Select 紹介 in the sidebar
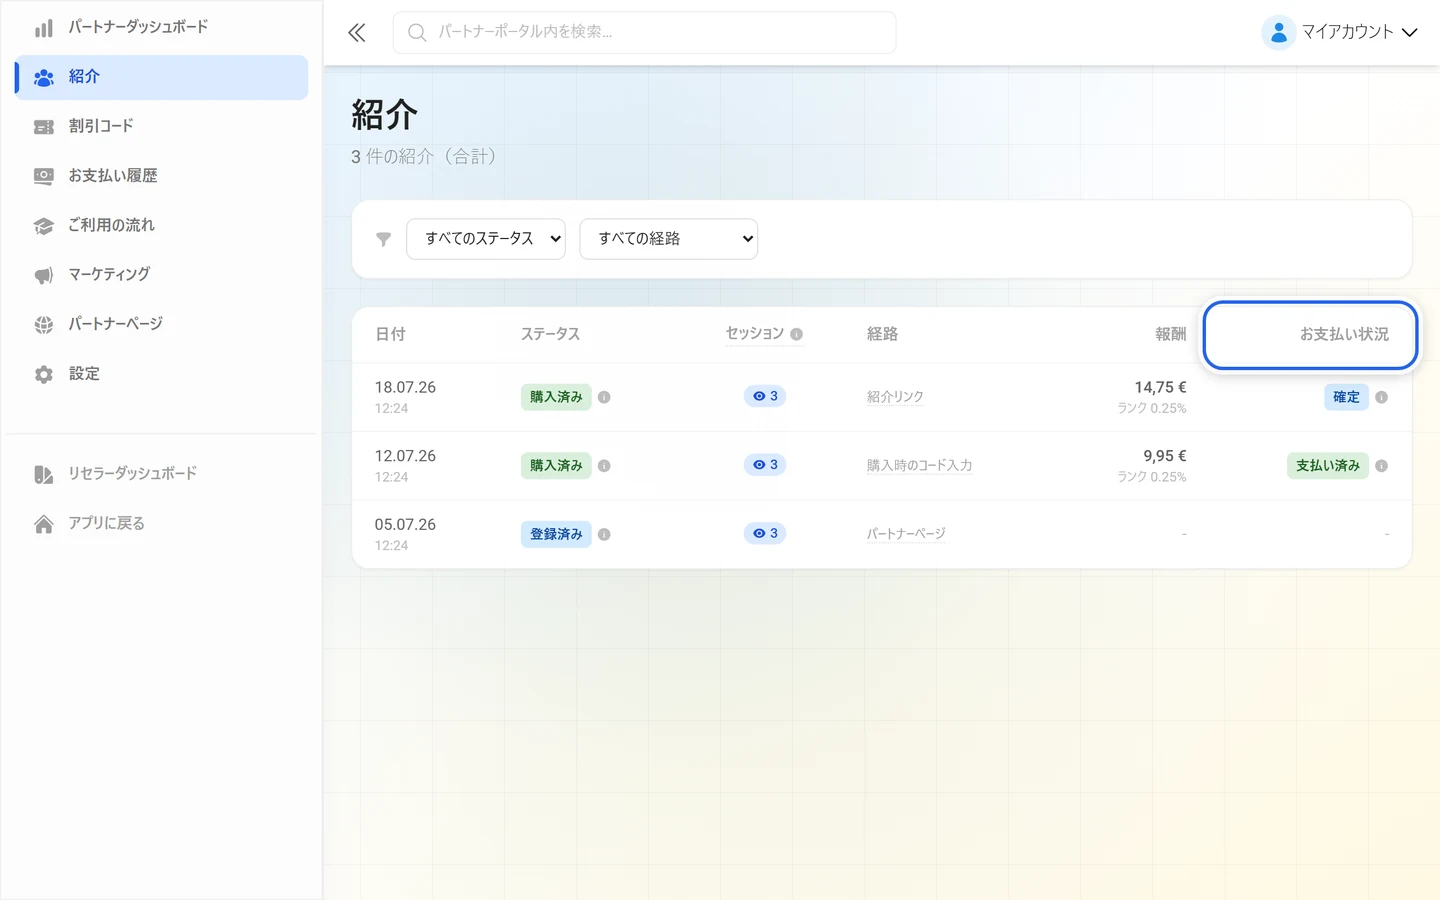 point(162,77)
